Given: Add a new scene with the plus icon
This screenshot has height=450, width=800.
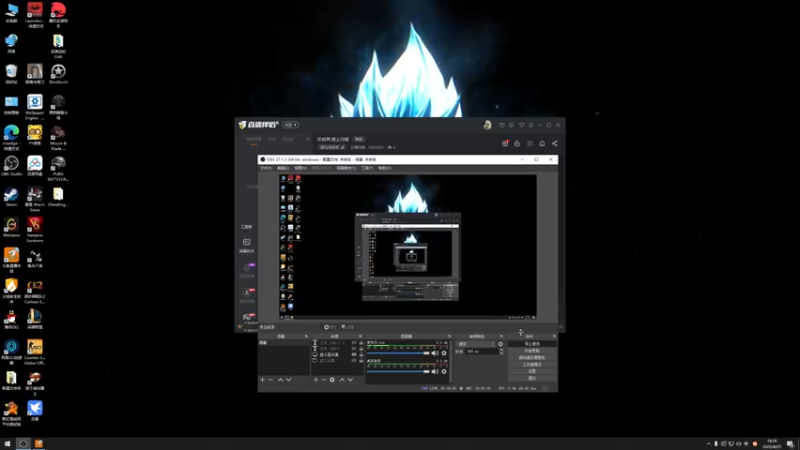Looking at the screenshot, I should 262,380.
